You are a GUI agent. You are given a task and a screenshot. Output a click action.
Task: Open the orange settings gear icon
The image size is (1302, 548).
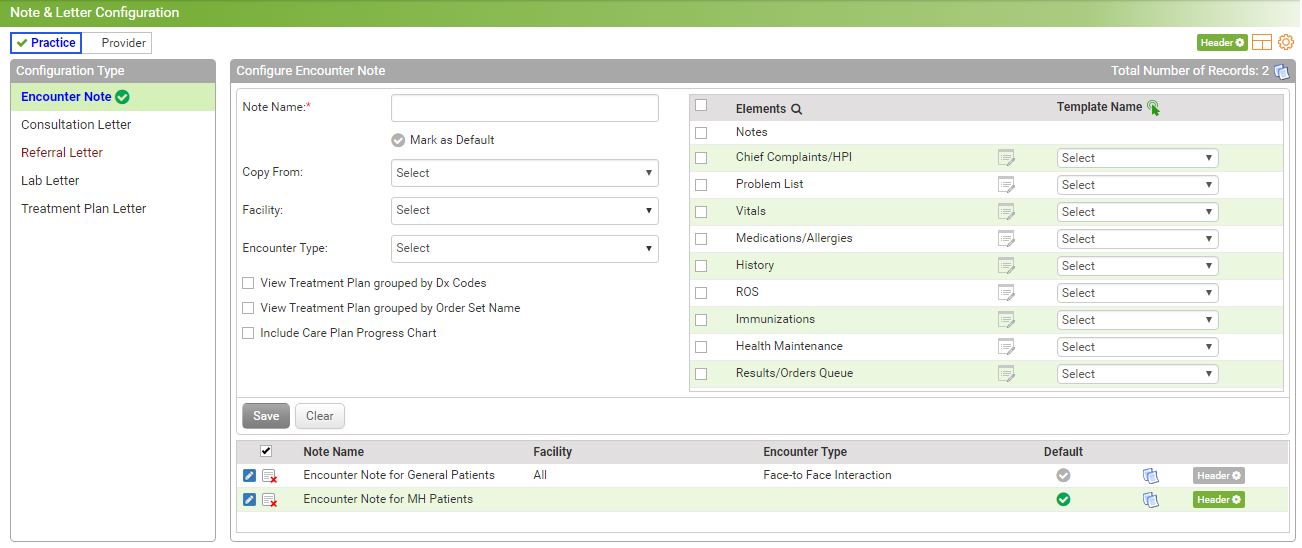[1286, 42]
